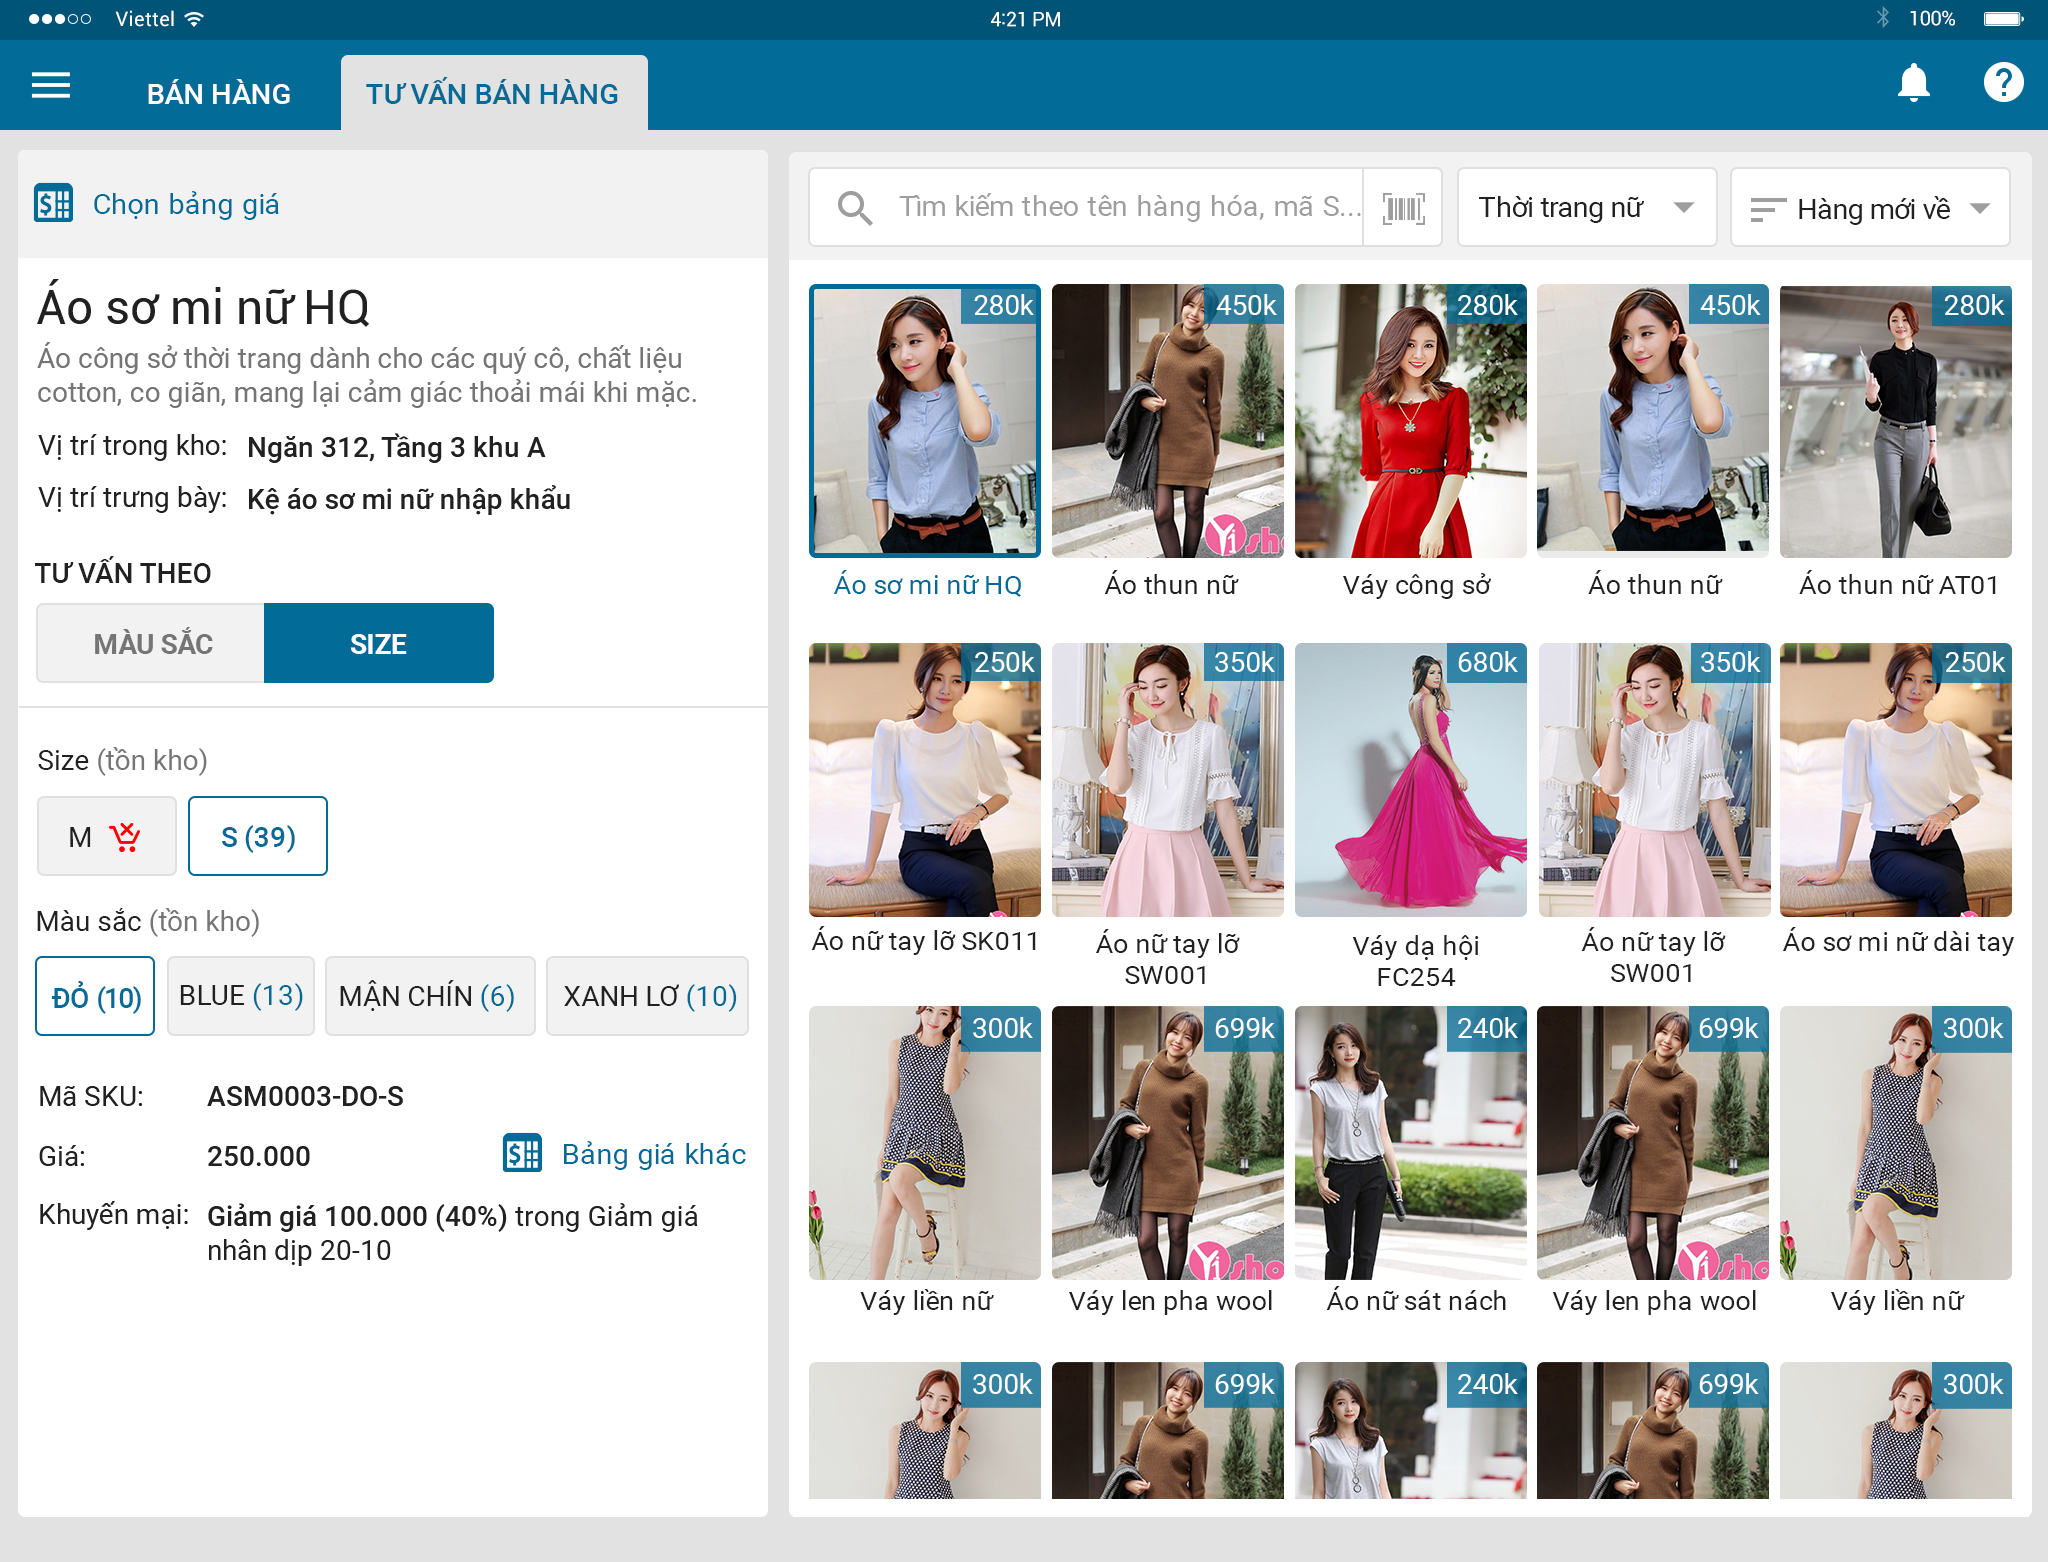Click the help question mark icon
Screen dimensions: 2048x1562
pos(2003,83)
